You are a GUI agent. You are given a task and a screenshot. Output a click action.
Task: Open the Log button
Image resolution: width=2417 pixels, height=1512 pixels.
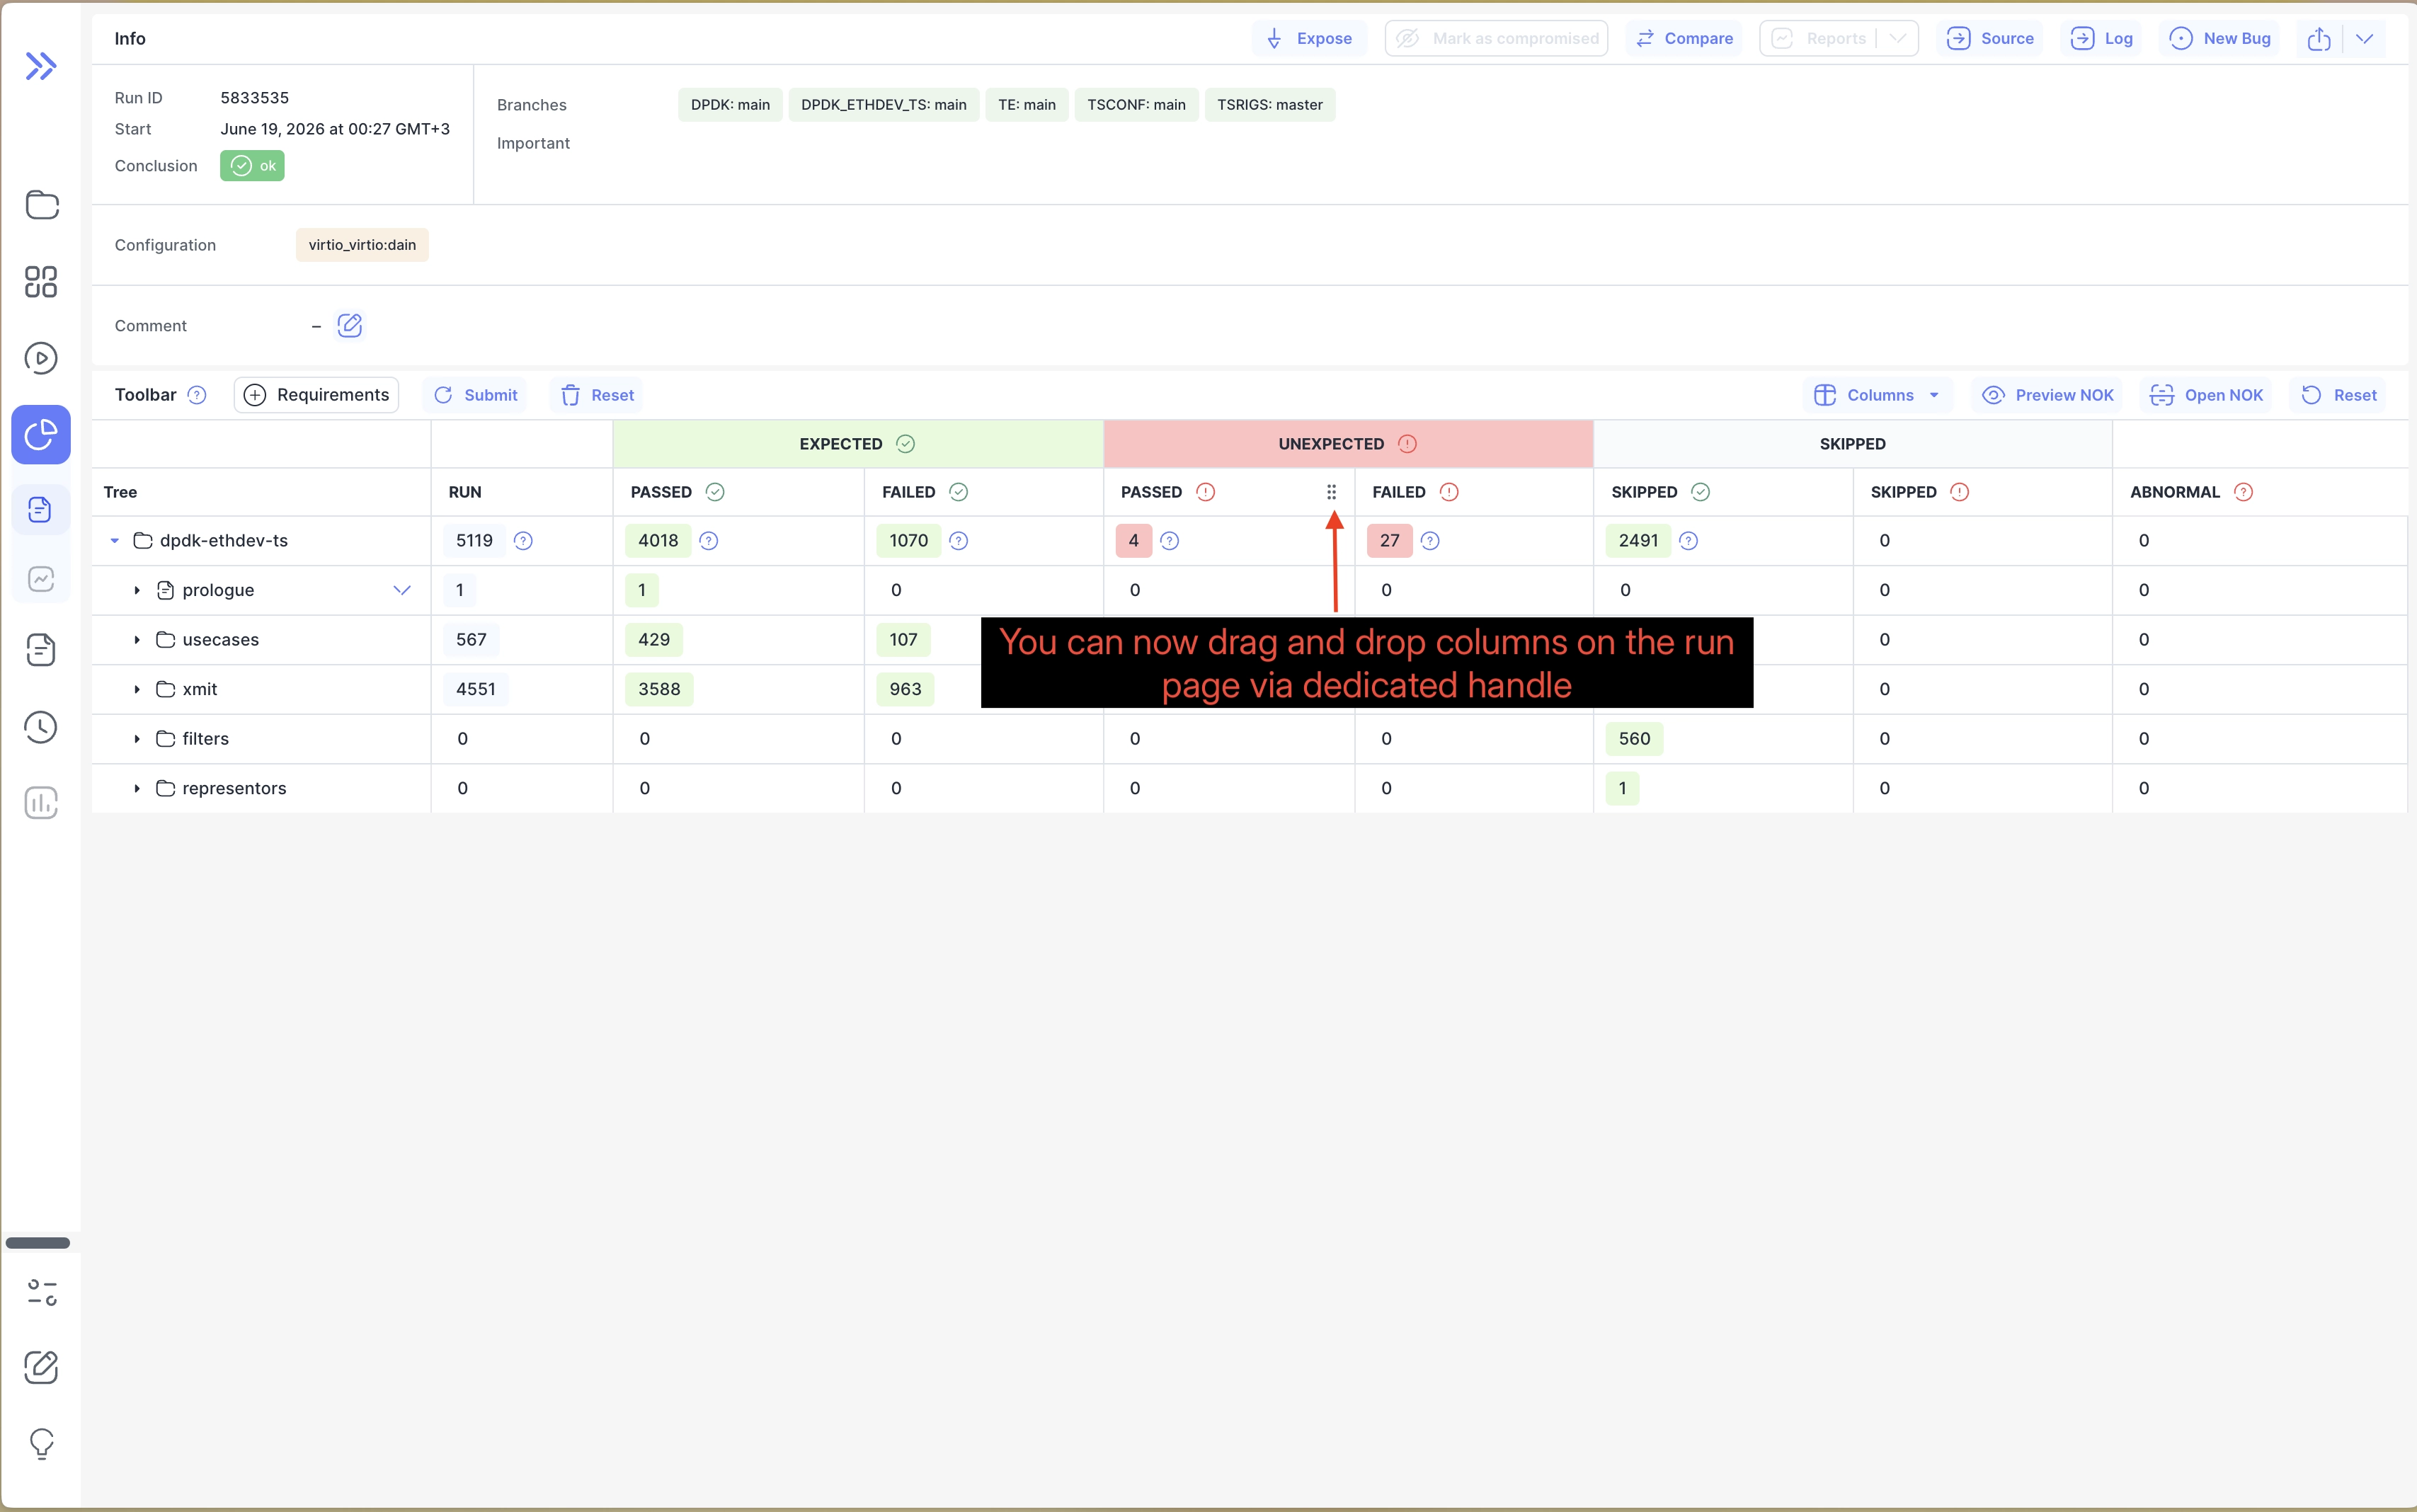point(2101,38)
